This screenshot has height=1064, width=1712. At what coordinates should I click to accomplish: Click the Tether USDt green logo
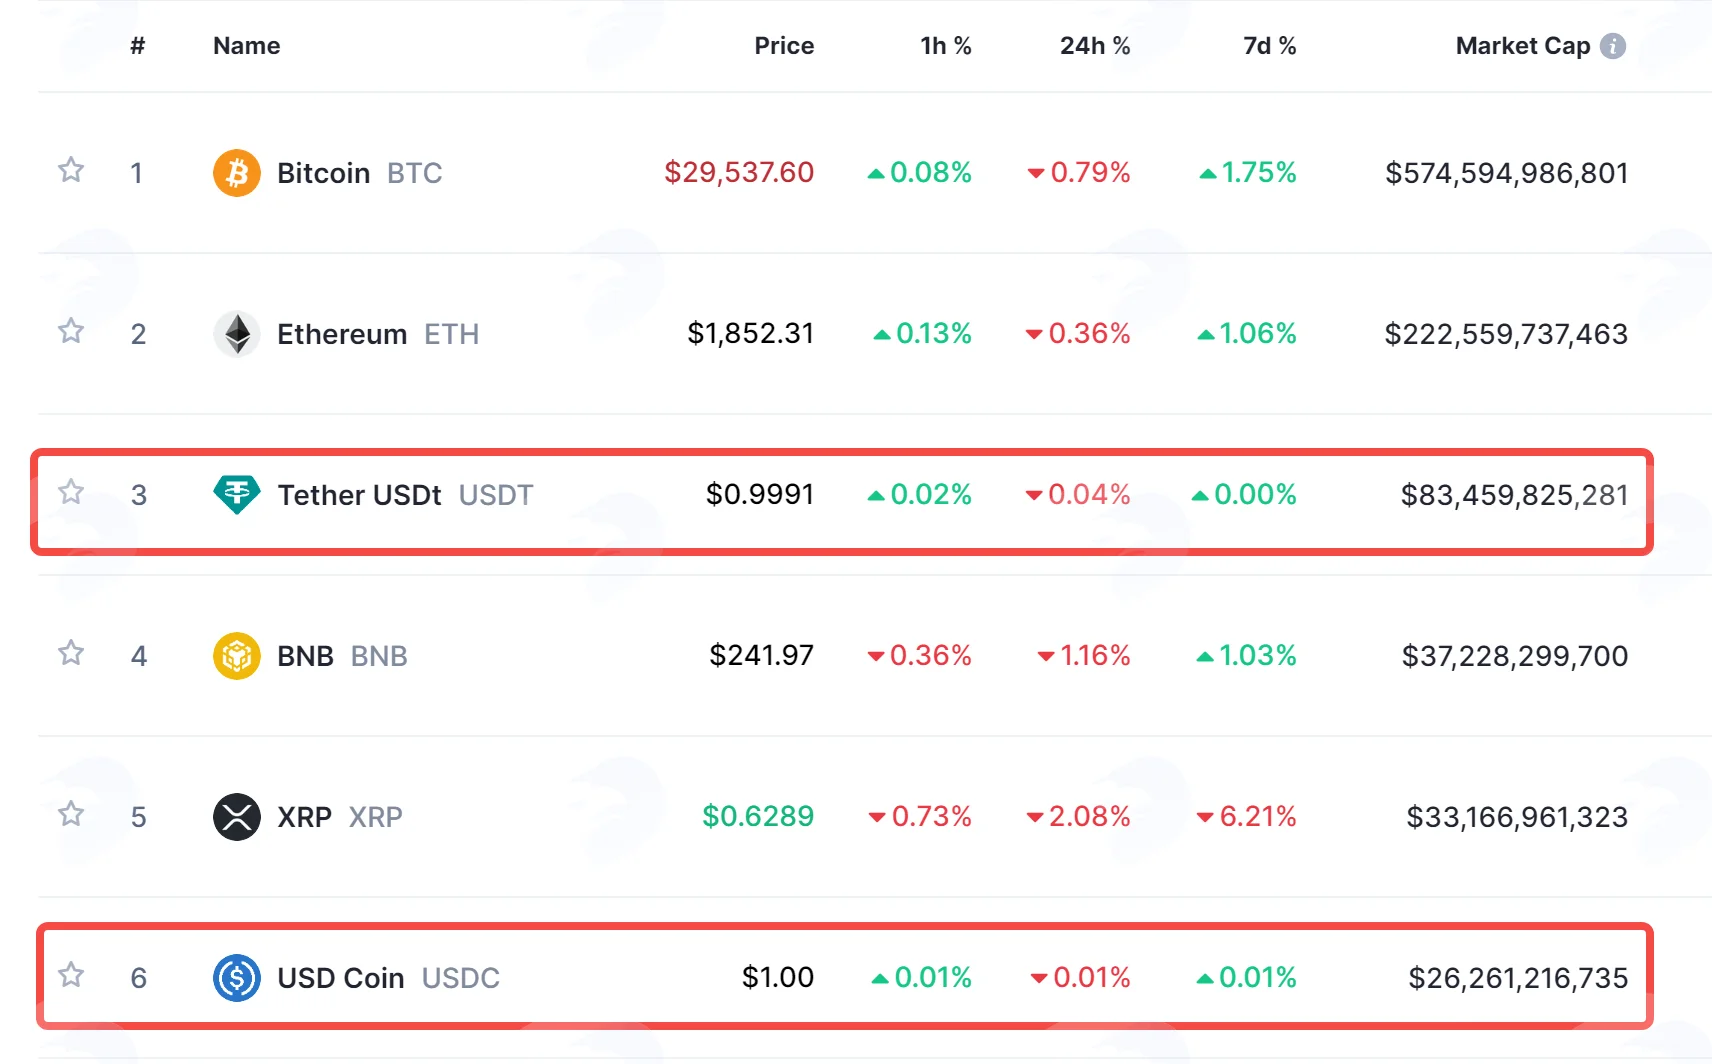pos(237,495)
